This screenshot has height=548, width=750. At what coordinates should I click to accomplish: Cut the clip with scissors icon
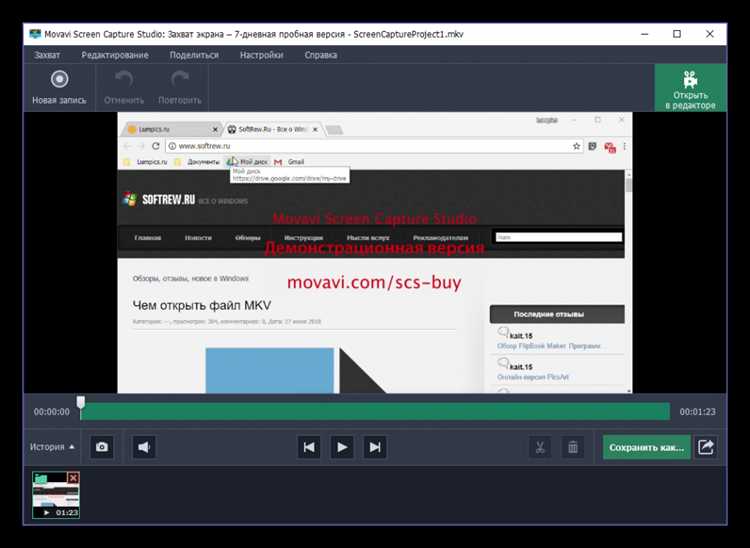[540, 447]
